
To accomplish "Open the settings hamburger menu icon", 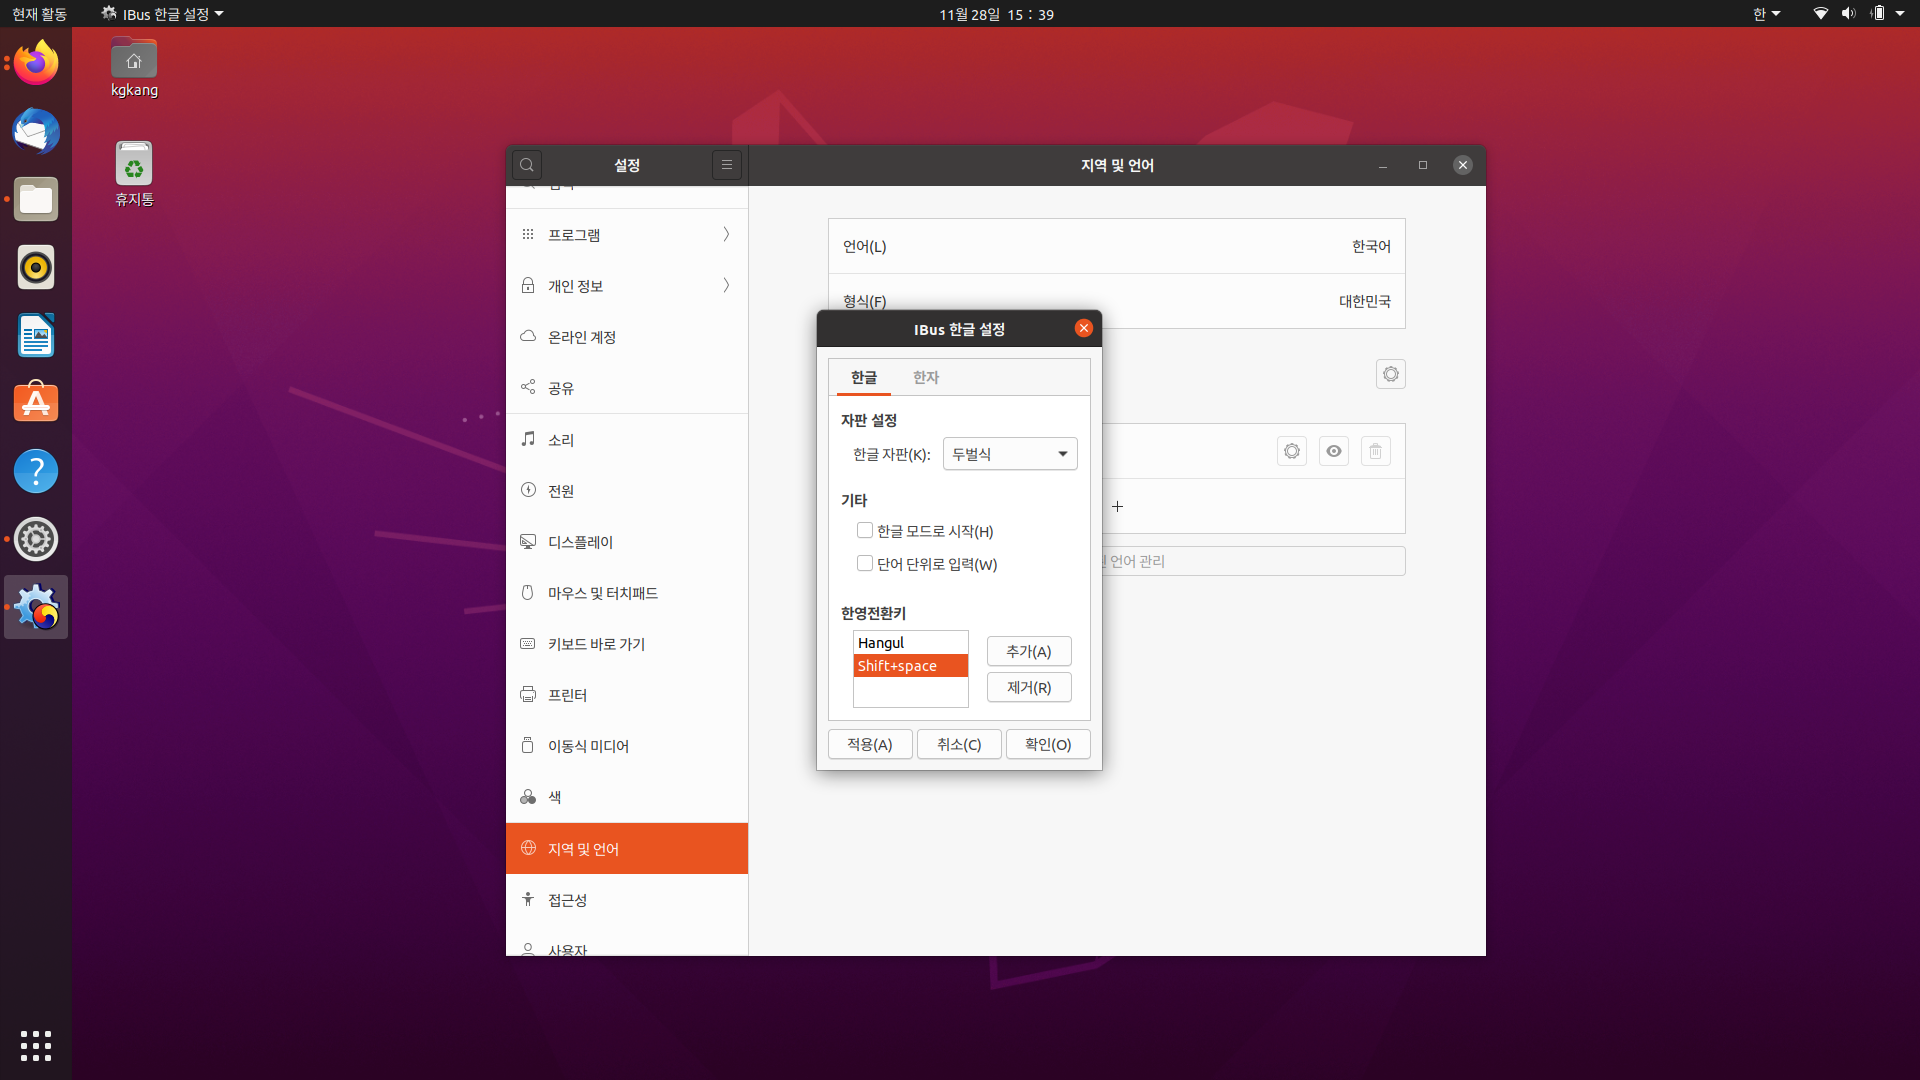I will pos(727,165).
